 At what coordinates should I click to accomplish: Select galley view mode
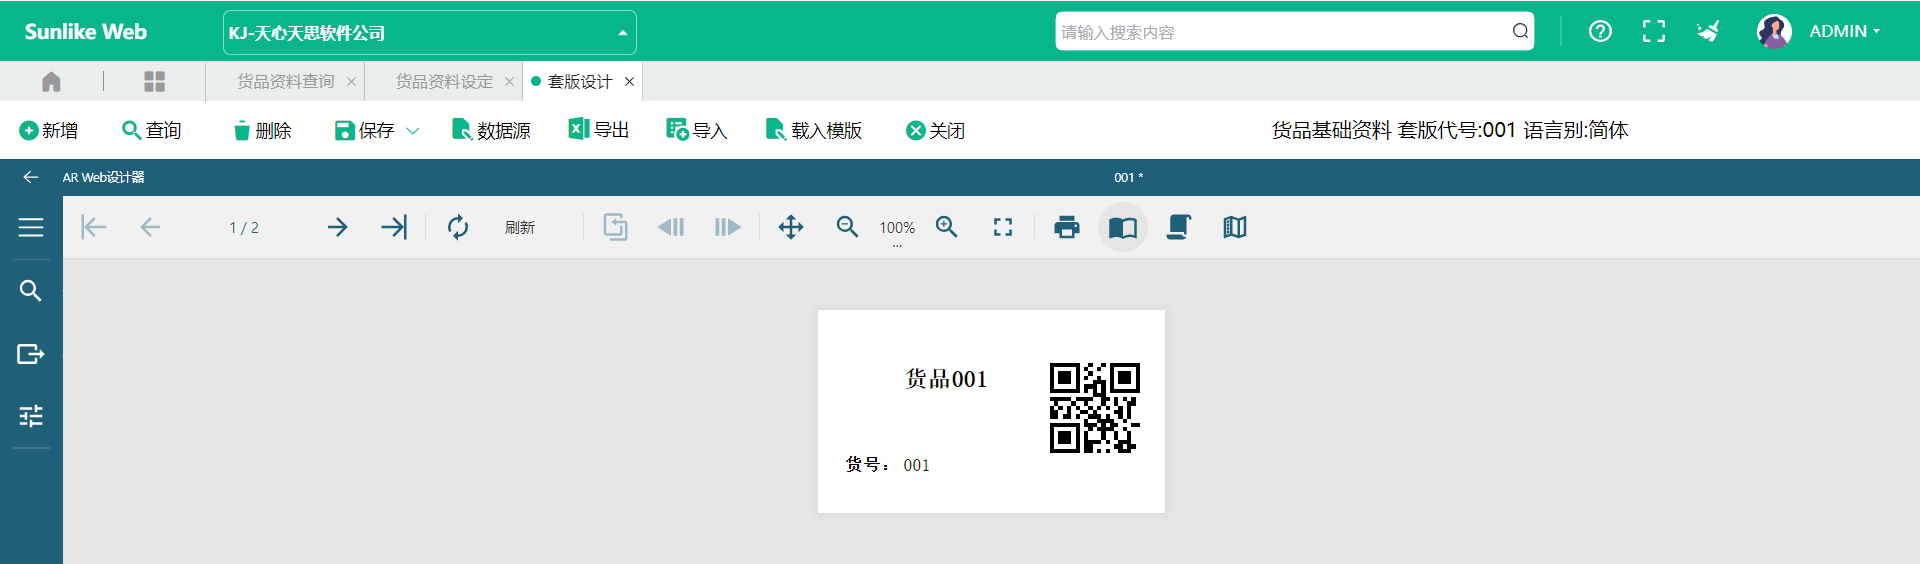tap(1235, 227)
